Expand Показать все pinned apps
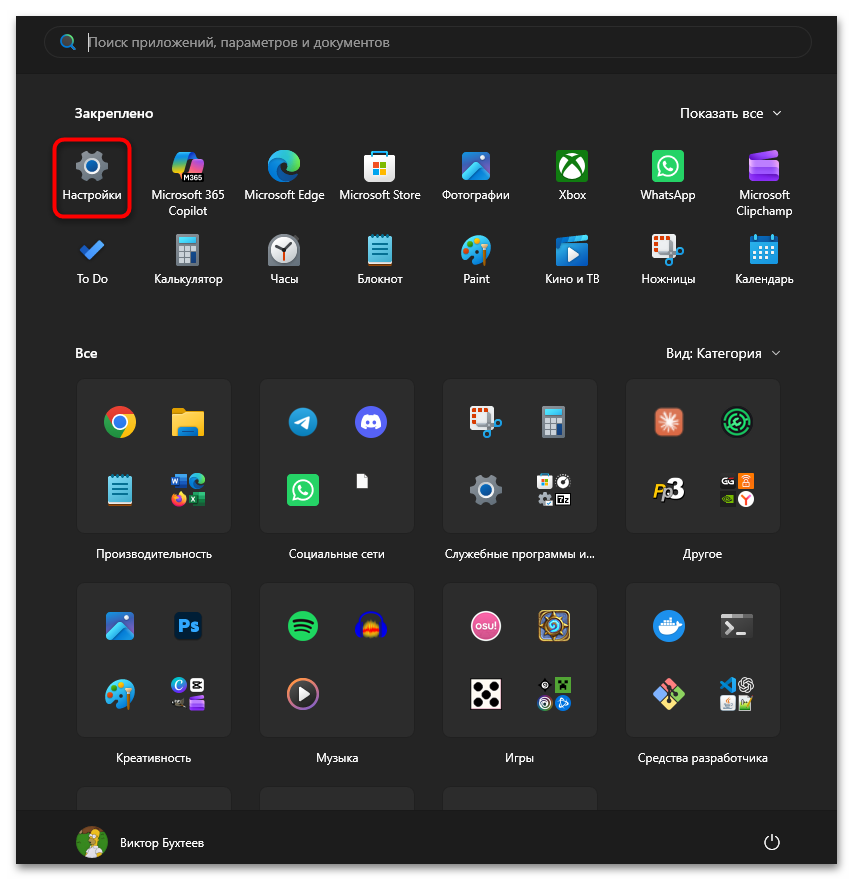The height and width of the screenshot is (880, 853). pyautogui.click(x=731, y=113)
